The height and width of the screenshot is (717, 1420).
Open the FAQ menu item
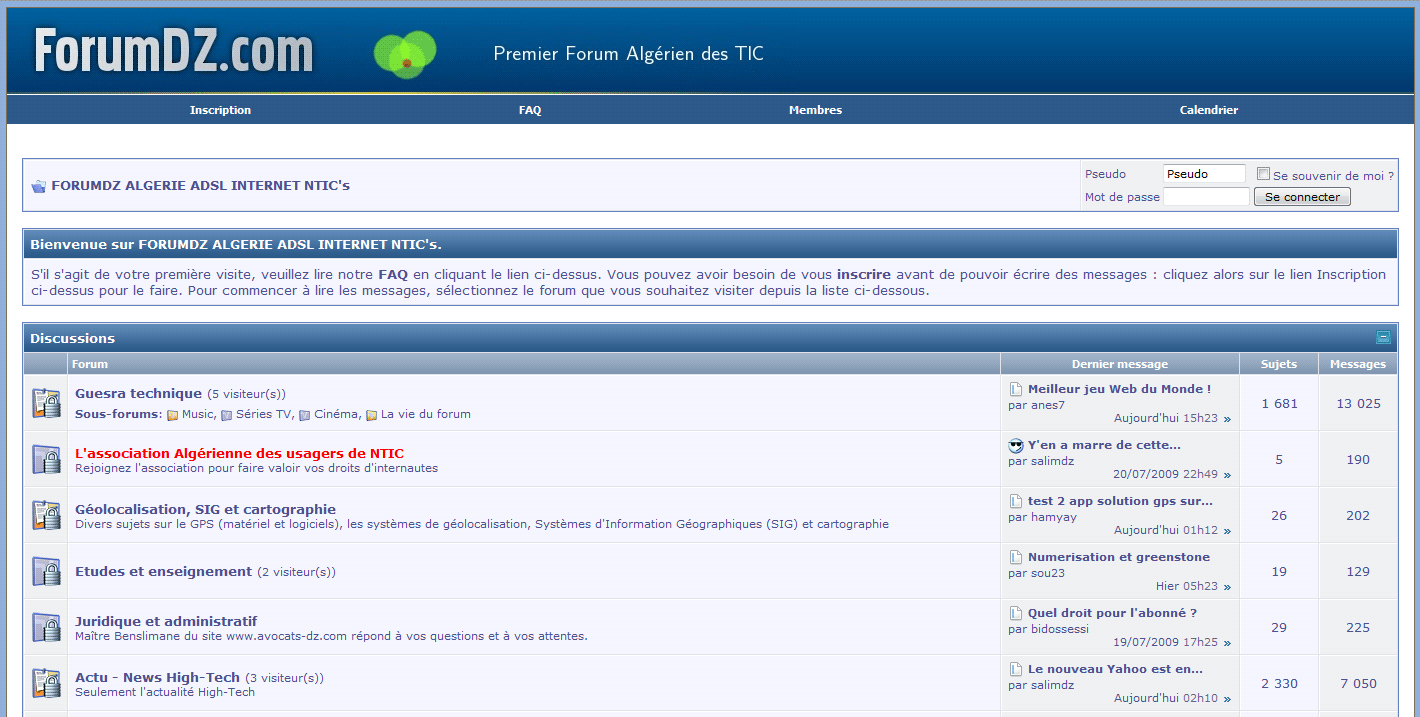(530, 110)
